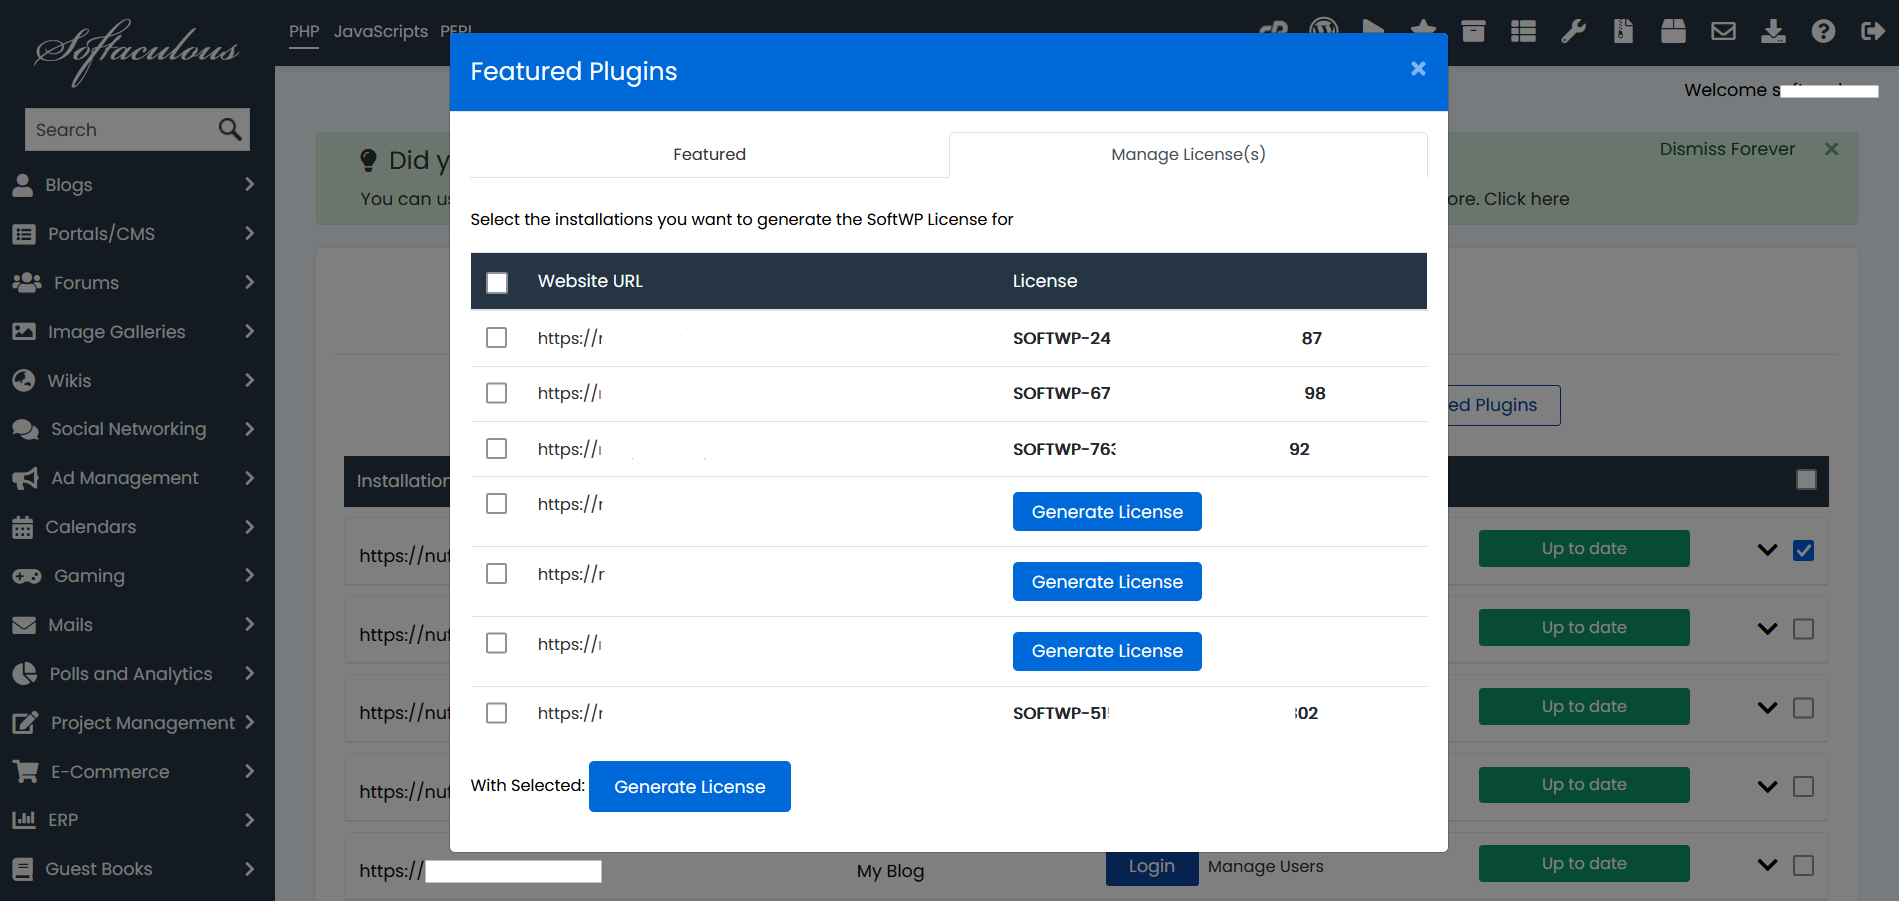Viewport: 1899px width, 901px height.
Task: Select the PHP scripts tab
Action: 304,31
